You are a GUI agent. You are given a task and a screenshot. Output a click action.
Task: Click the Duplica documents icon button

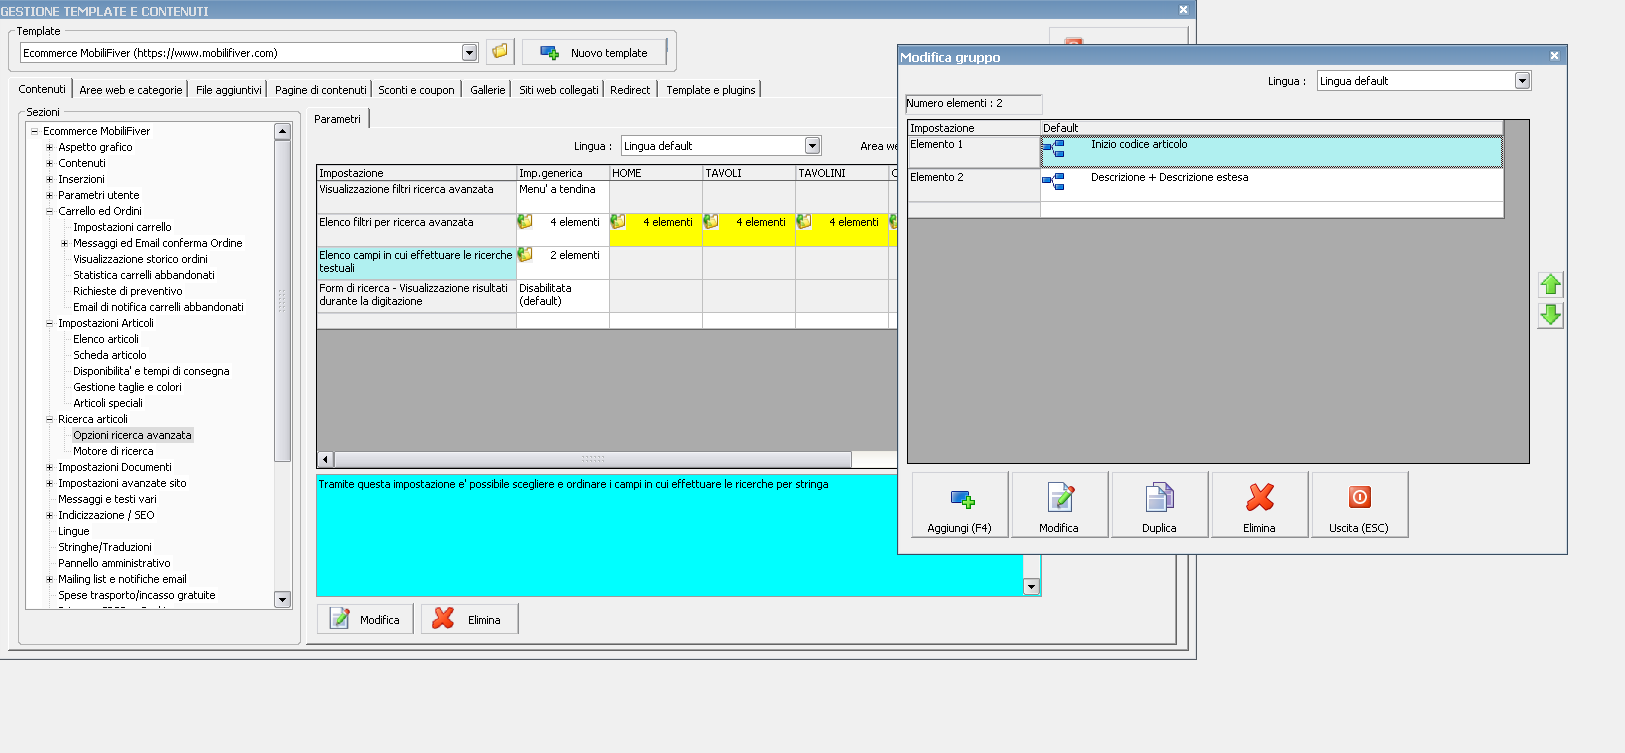(x=1159, y=505)
